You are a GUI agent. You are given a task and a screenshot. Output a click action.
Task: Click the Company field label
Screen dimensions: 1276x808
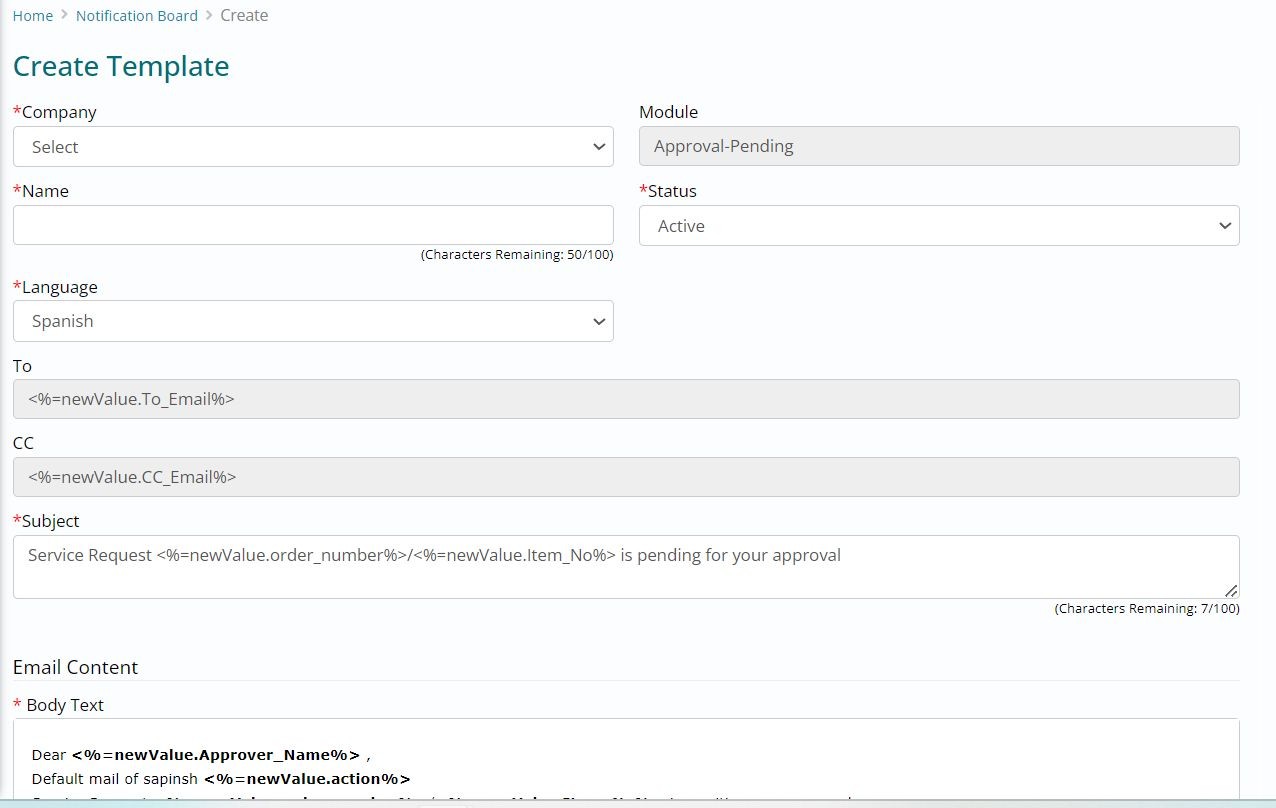click(58, 112)
